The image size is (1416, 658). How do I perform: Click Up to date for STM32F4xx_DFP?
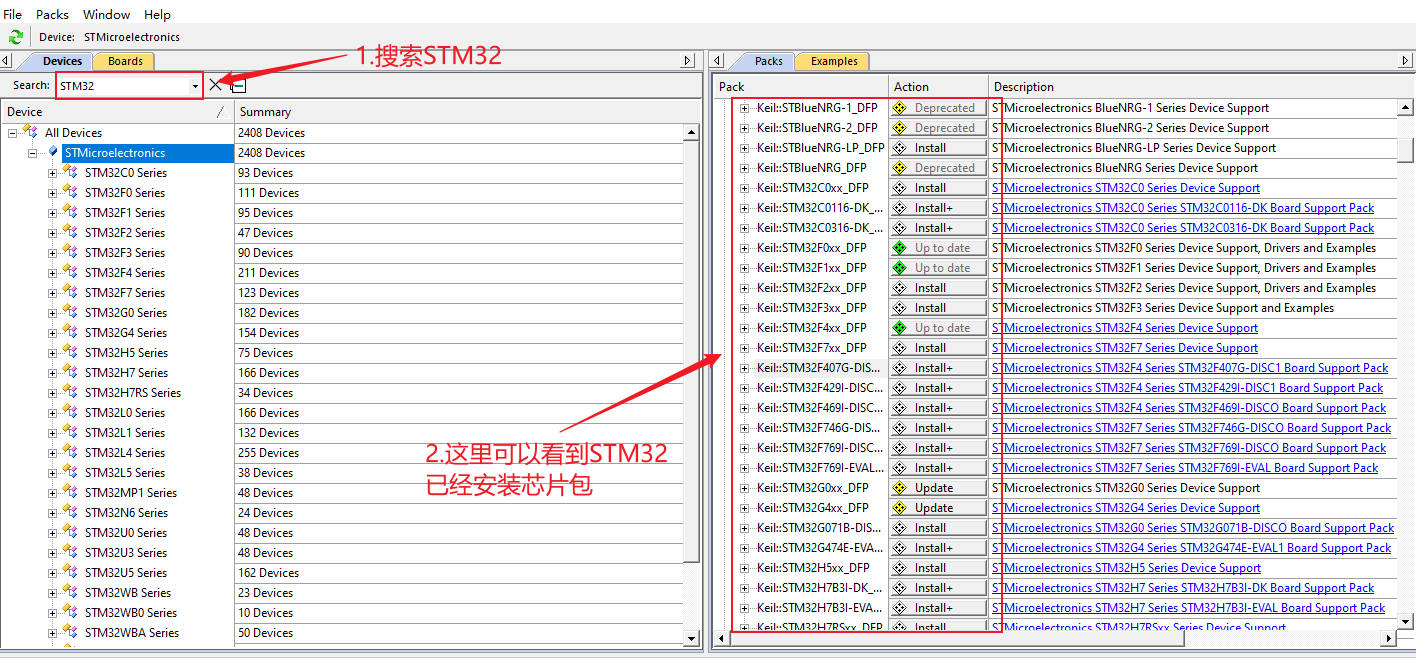938,328
